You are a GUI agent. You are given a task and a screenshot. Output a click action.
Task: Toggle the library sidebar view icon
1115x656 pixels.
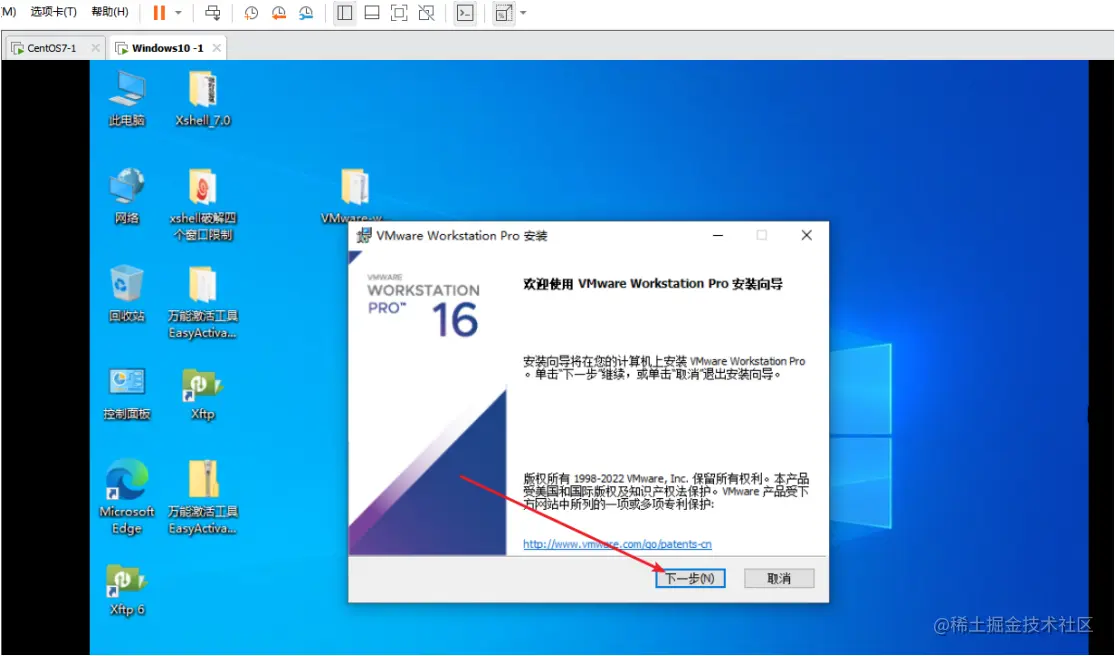pyautogui.click(x=344, y=13)
